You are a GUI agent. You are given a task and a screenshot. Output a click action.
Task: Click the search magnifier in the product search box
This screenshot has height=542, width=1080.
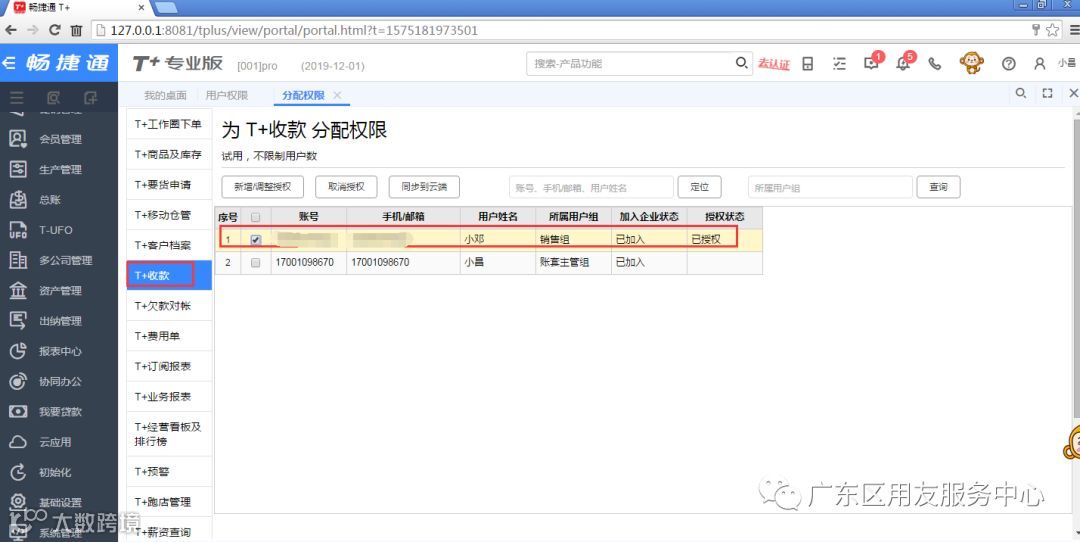click(x=741, y=63)
